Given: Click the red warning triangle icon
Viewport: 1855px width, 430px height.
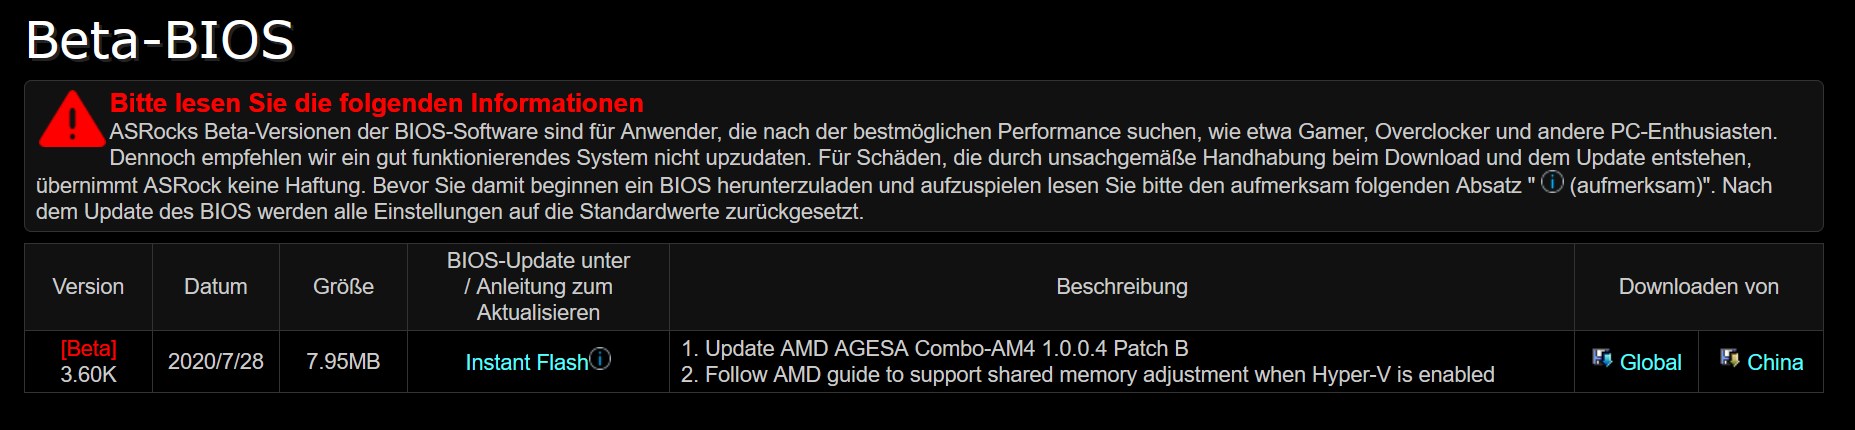Looking at the screenshot, I should [x=72, y=119].
